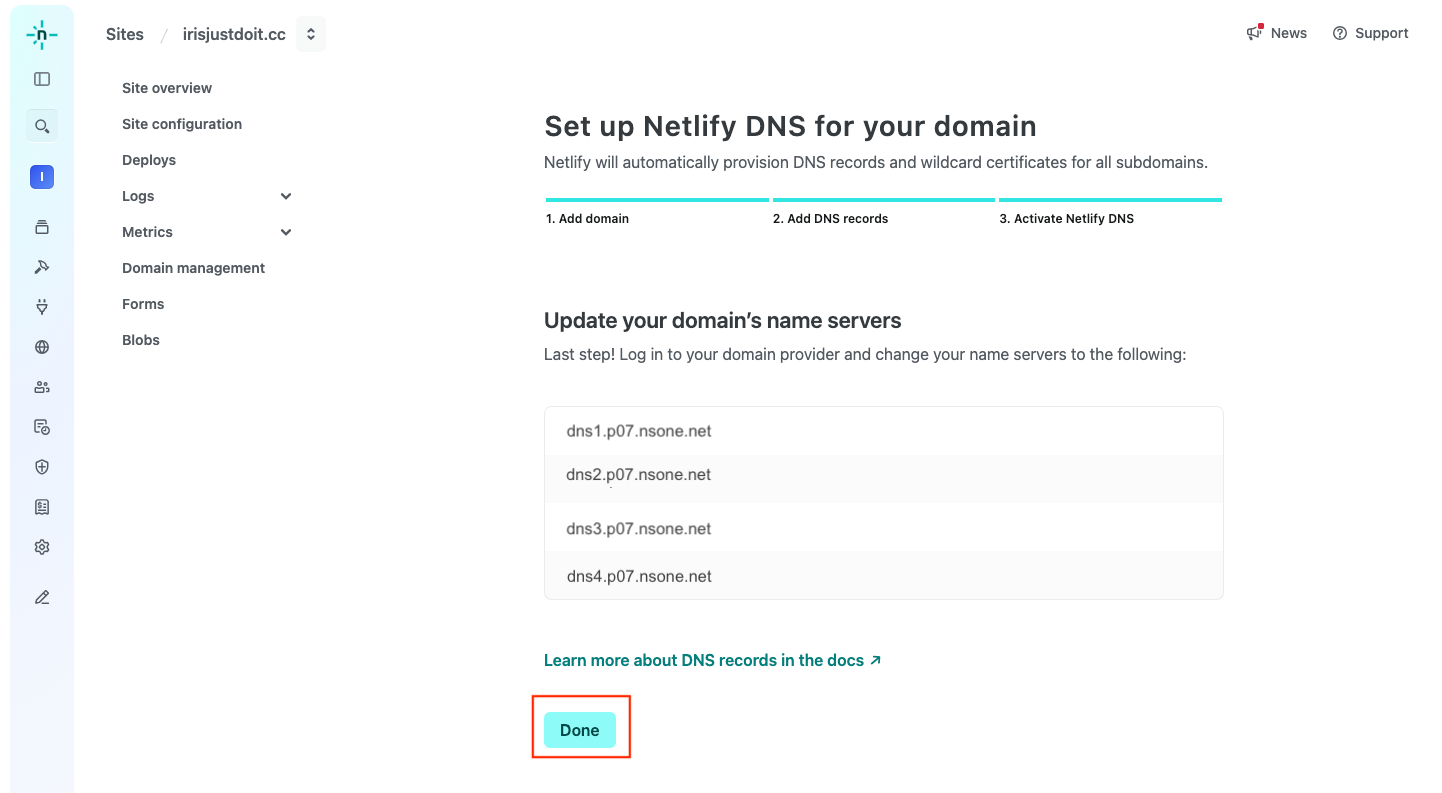The height and width of the screenshot is (793, 1442).
Task: Expand the Logs submenu
Action: click(x=286, y=196)
